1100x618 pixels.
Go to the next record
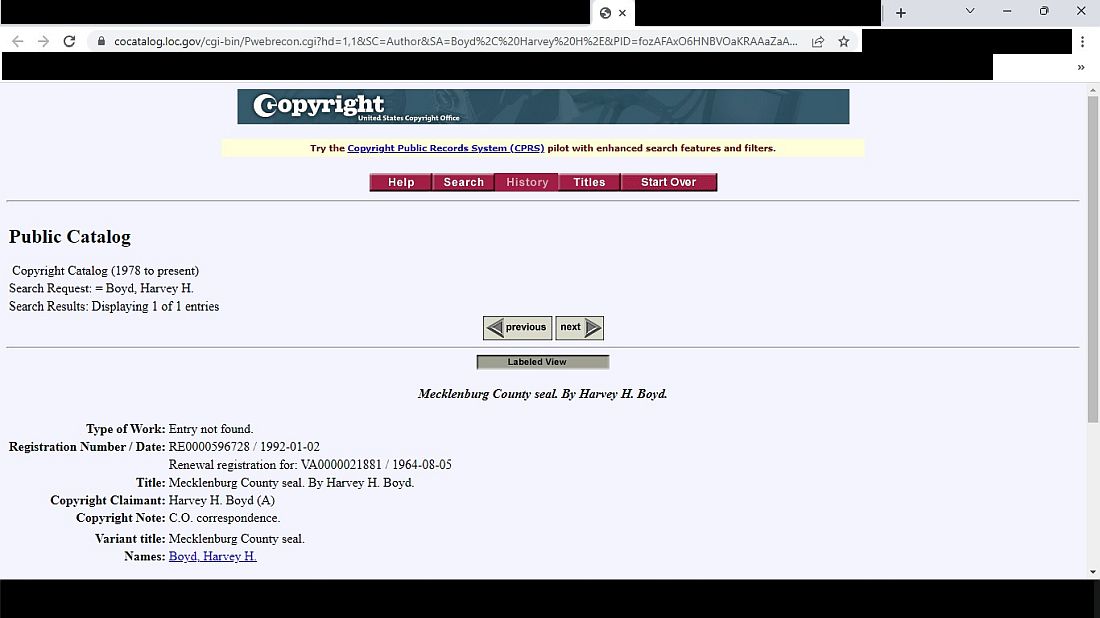pyautogui.click(x=579, y=328)
